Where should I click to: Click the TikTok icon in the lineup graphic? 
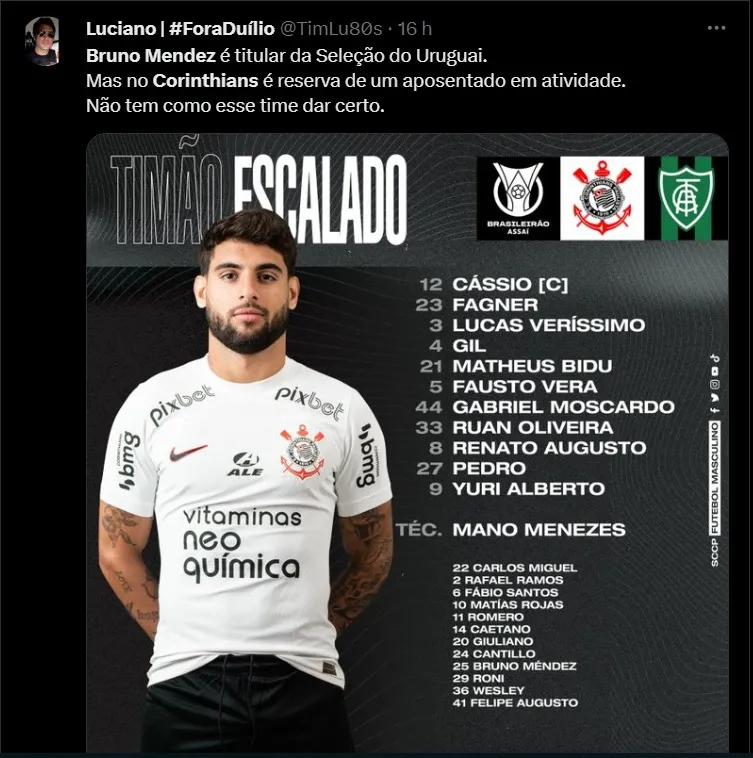click(x=715, y=358)
